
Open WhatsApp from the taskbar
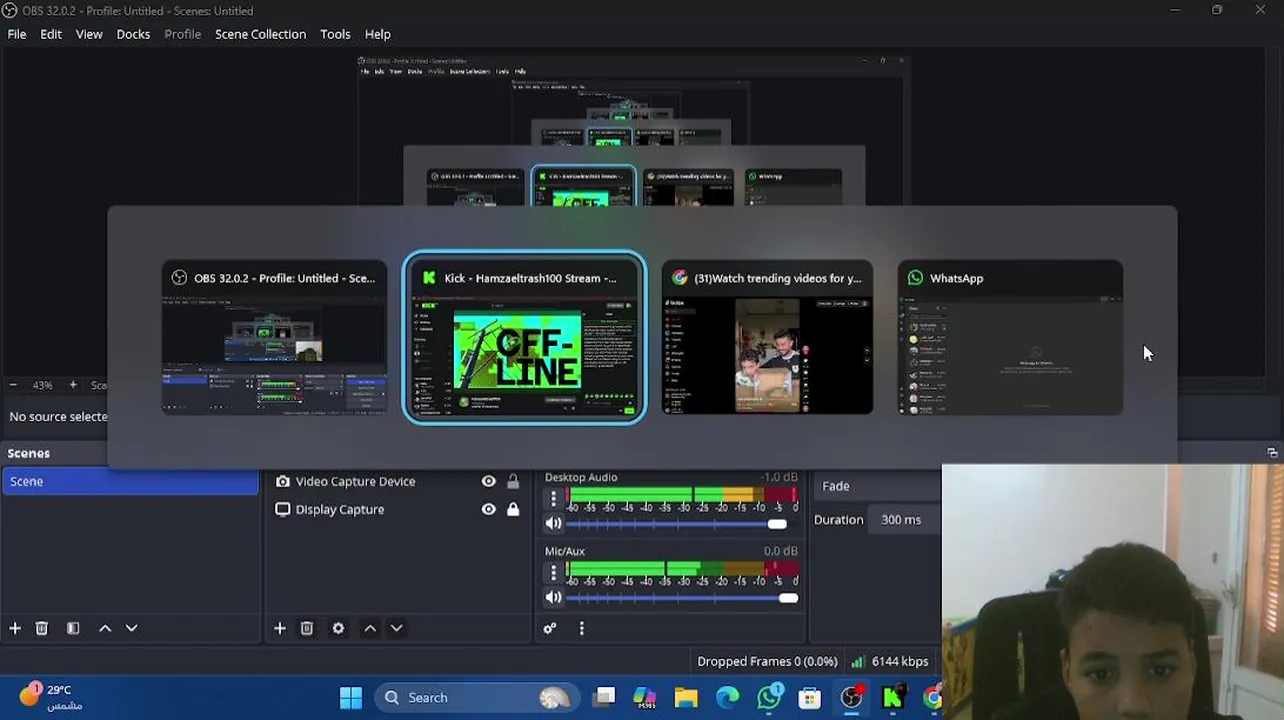[769, 698]
